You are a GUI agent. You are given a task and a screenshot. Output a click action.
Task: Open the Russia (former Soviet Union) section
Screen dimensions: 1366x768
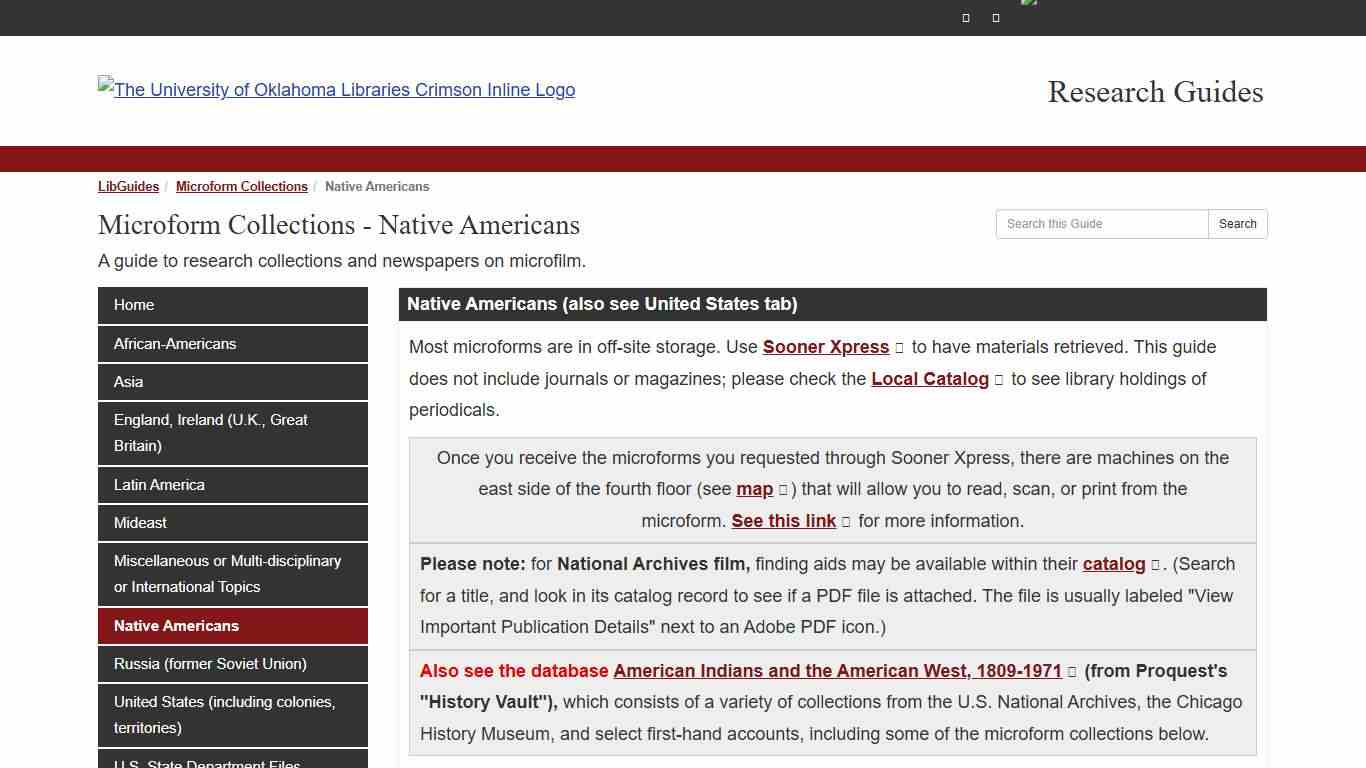(232, 663)
